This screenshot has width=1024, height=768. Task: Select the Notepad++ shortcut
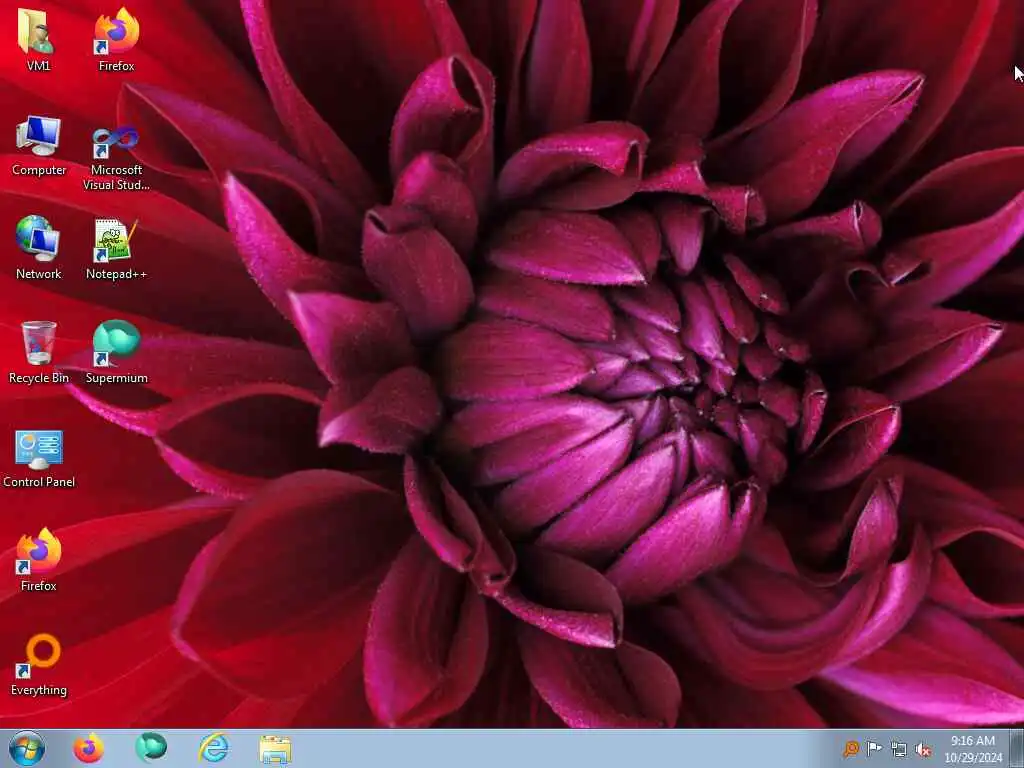click(116, 248)
